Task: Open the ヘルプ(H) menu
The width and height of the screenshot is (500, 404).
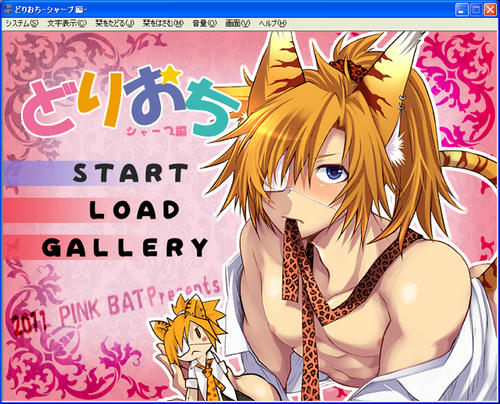Action: click(273, 23)
